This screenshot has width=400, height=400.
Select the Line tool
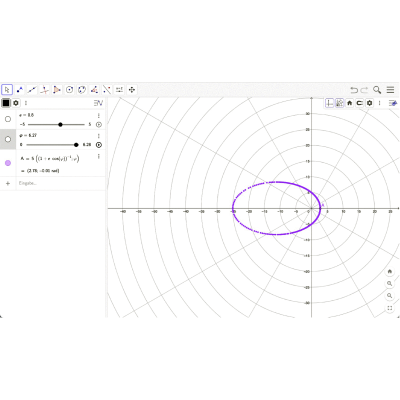(32, 90)
